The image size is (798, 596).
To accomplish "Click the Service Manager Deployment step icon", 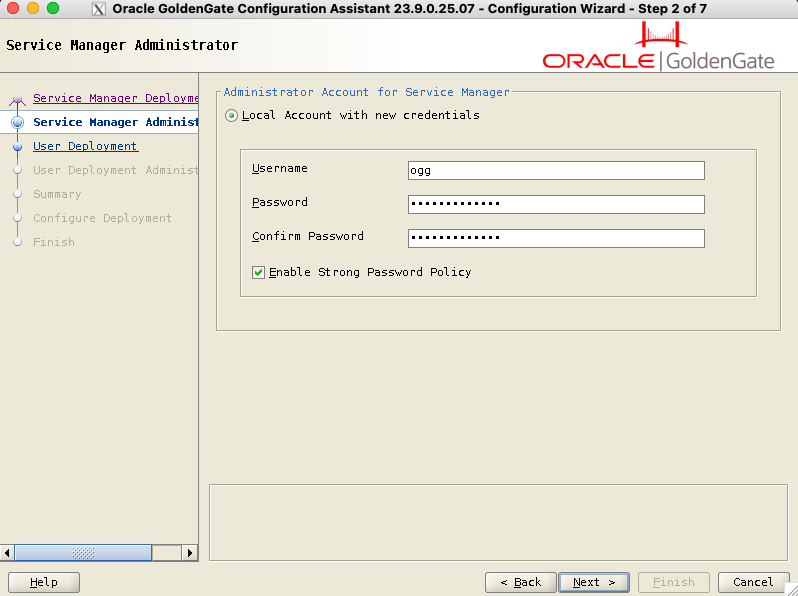I will coord(17,99).
